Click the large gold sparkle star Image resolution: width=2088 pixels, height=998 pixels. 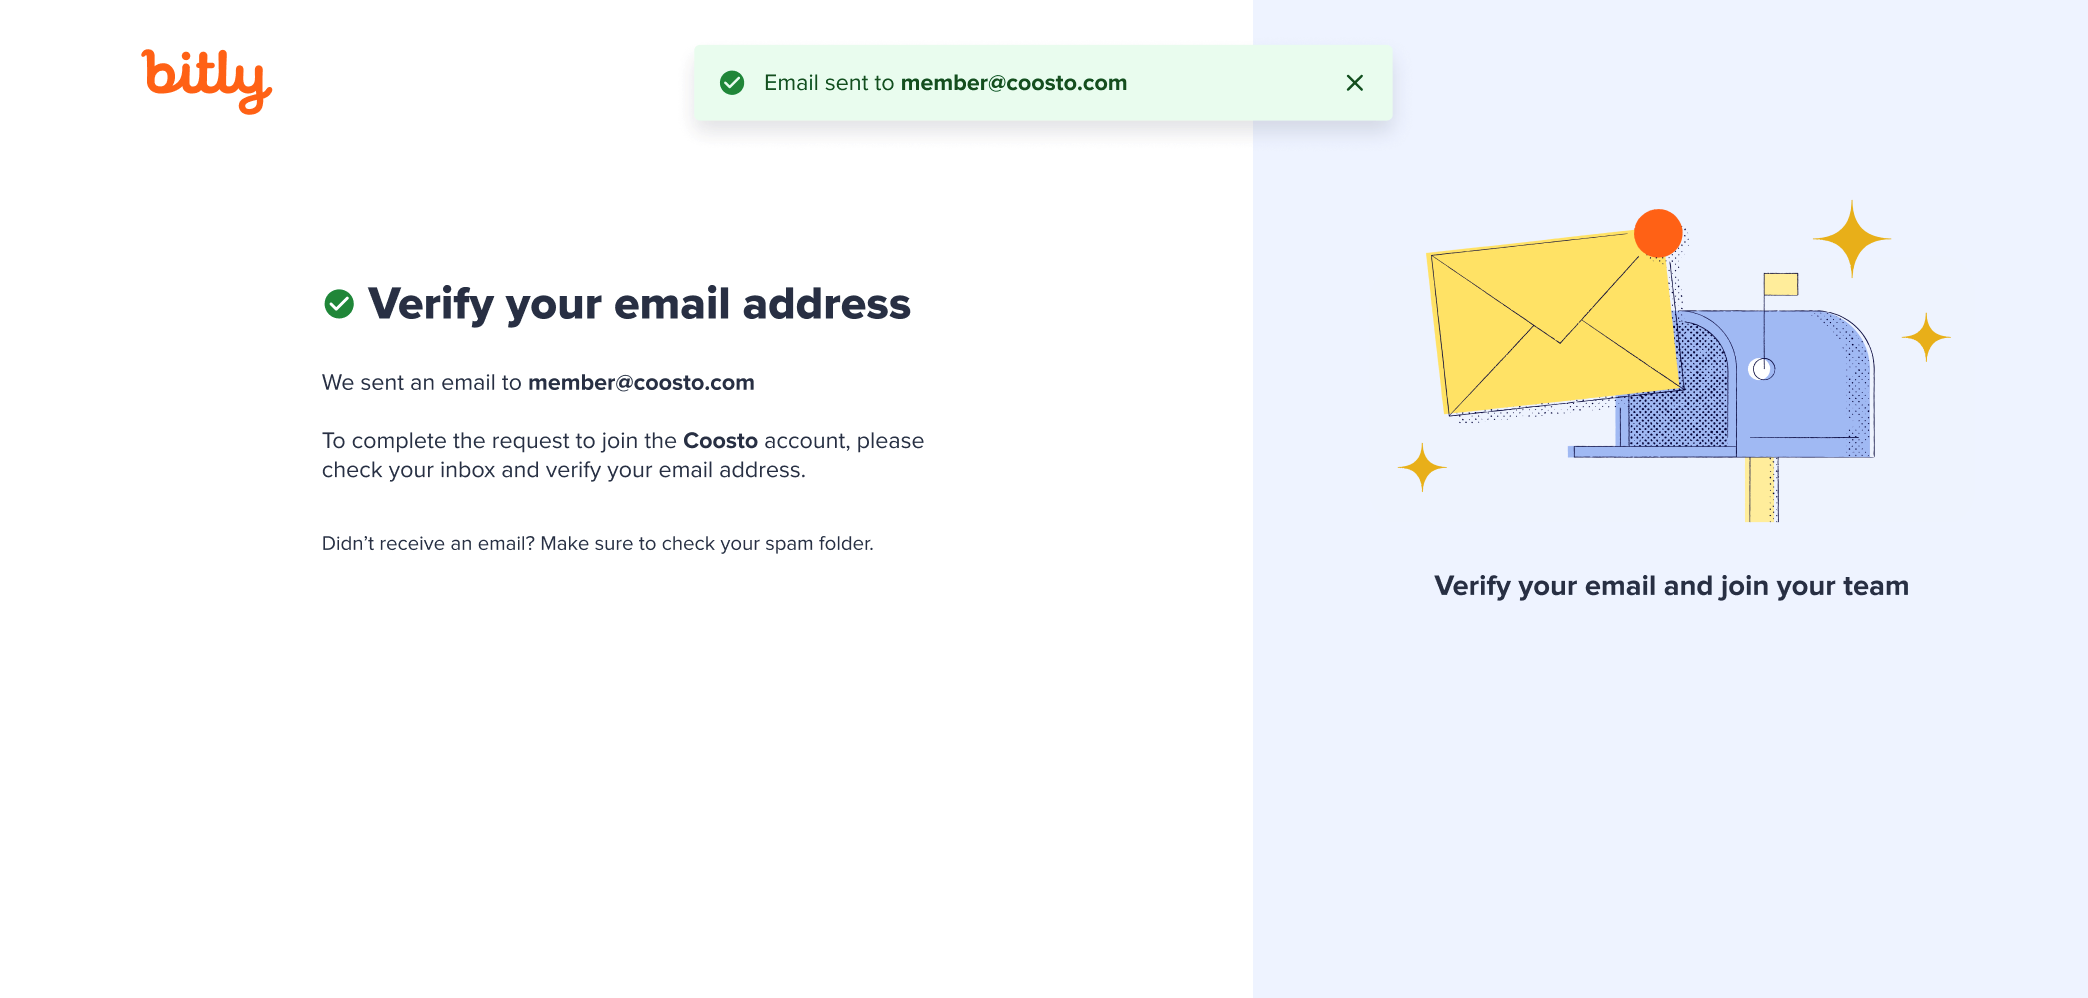pyautogui.click(x=1852, y=239)
